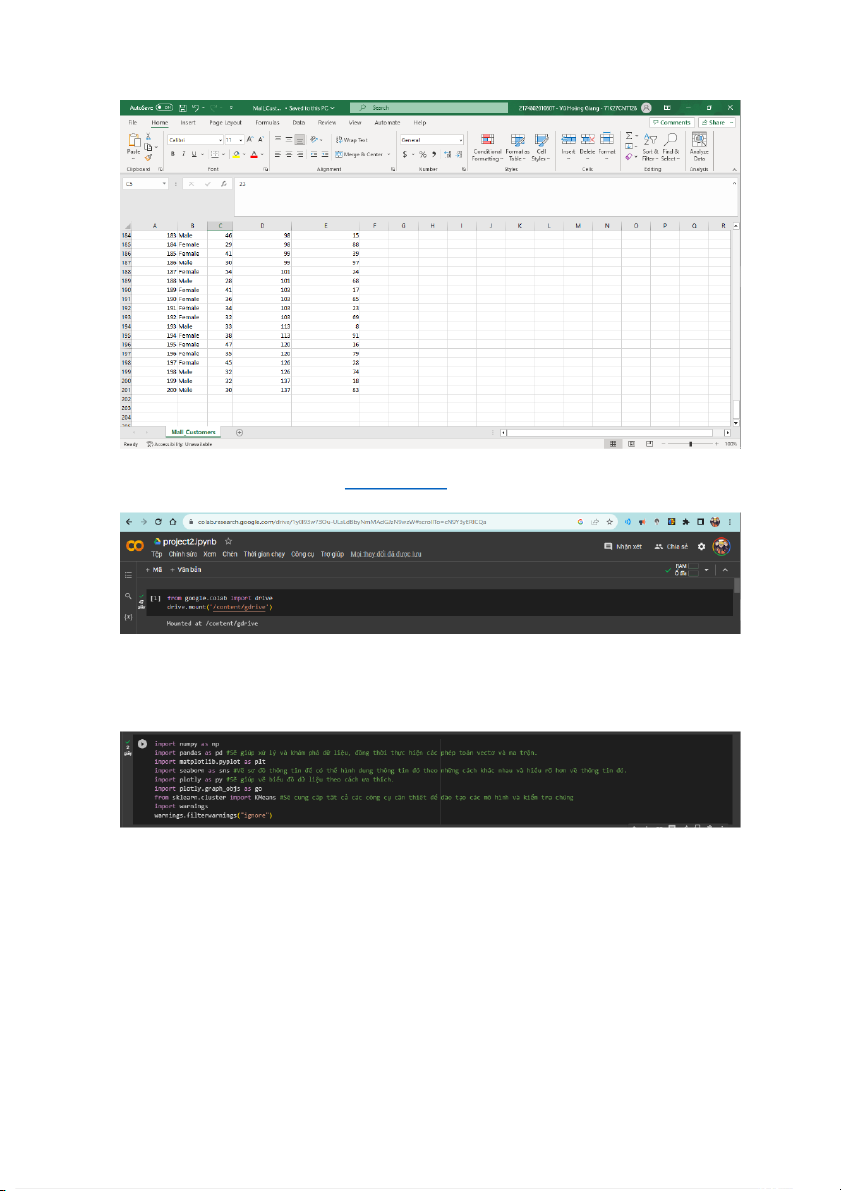Click the Share button in Excel
This screenshot has height=1191, width=841.
coord(717,122)
